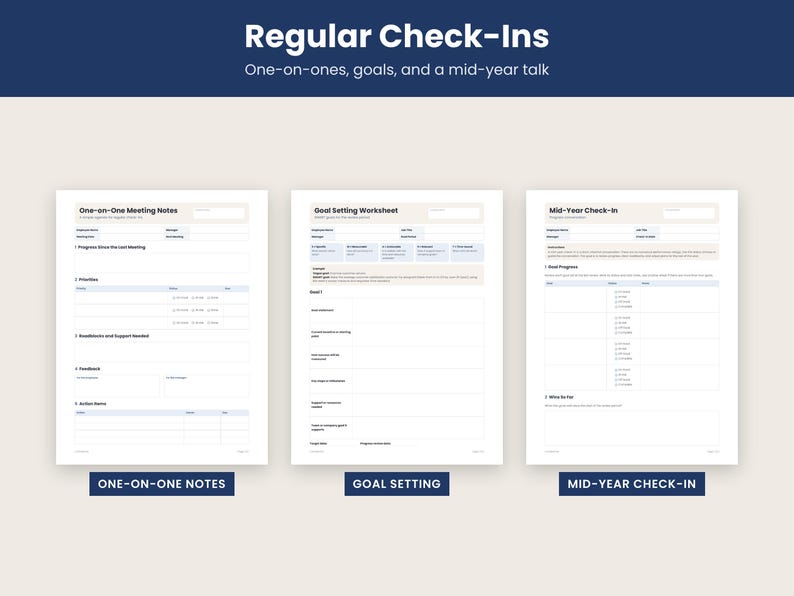This screenshot has width=794, height=596.
Task: Click the "2 Priorities" section heading
Action: [87, 280]
